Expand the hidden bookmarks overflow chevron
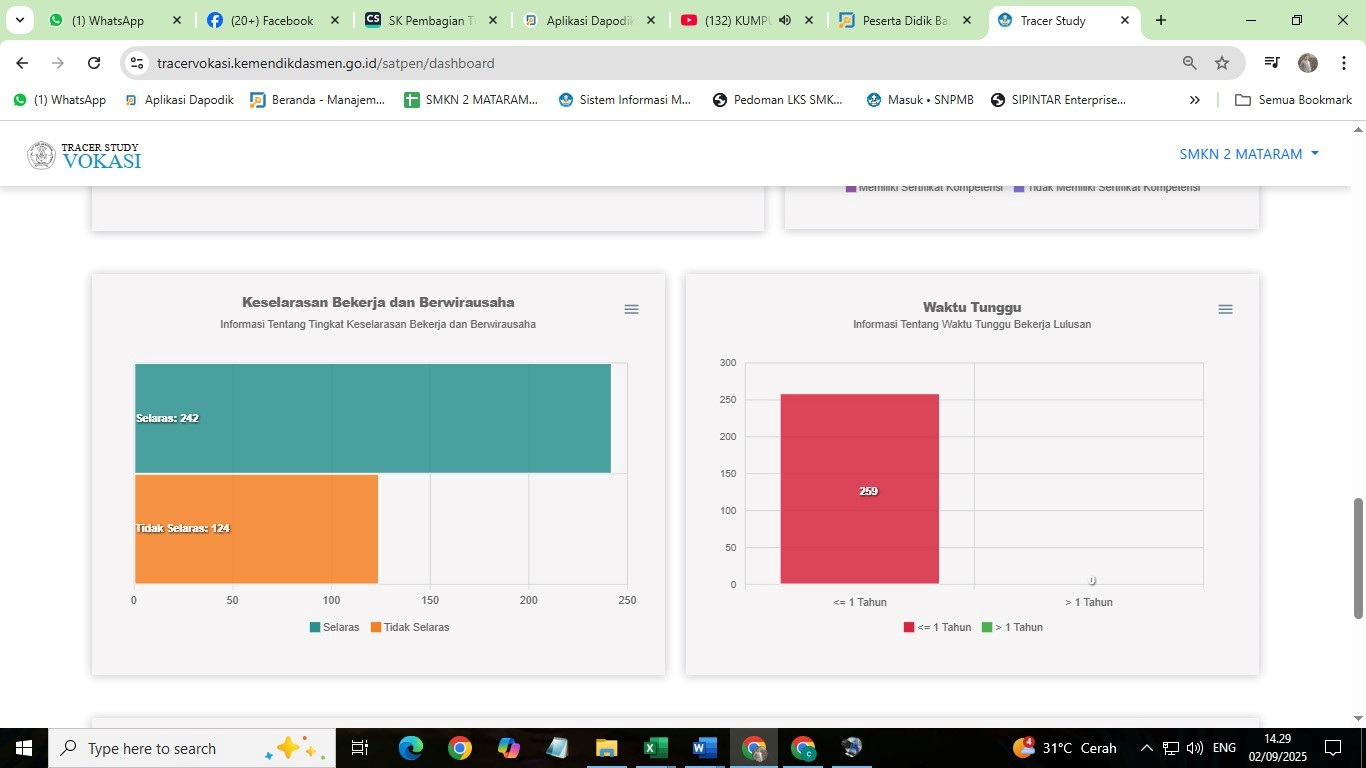 coord(1194,100)
